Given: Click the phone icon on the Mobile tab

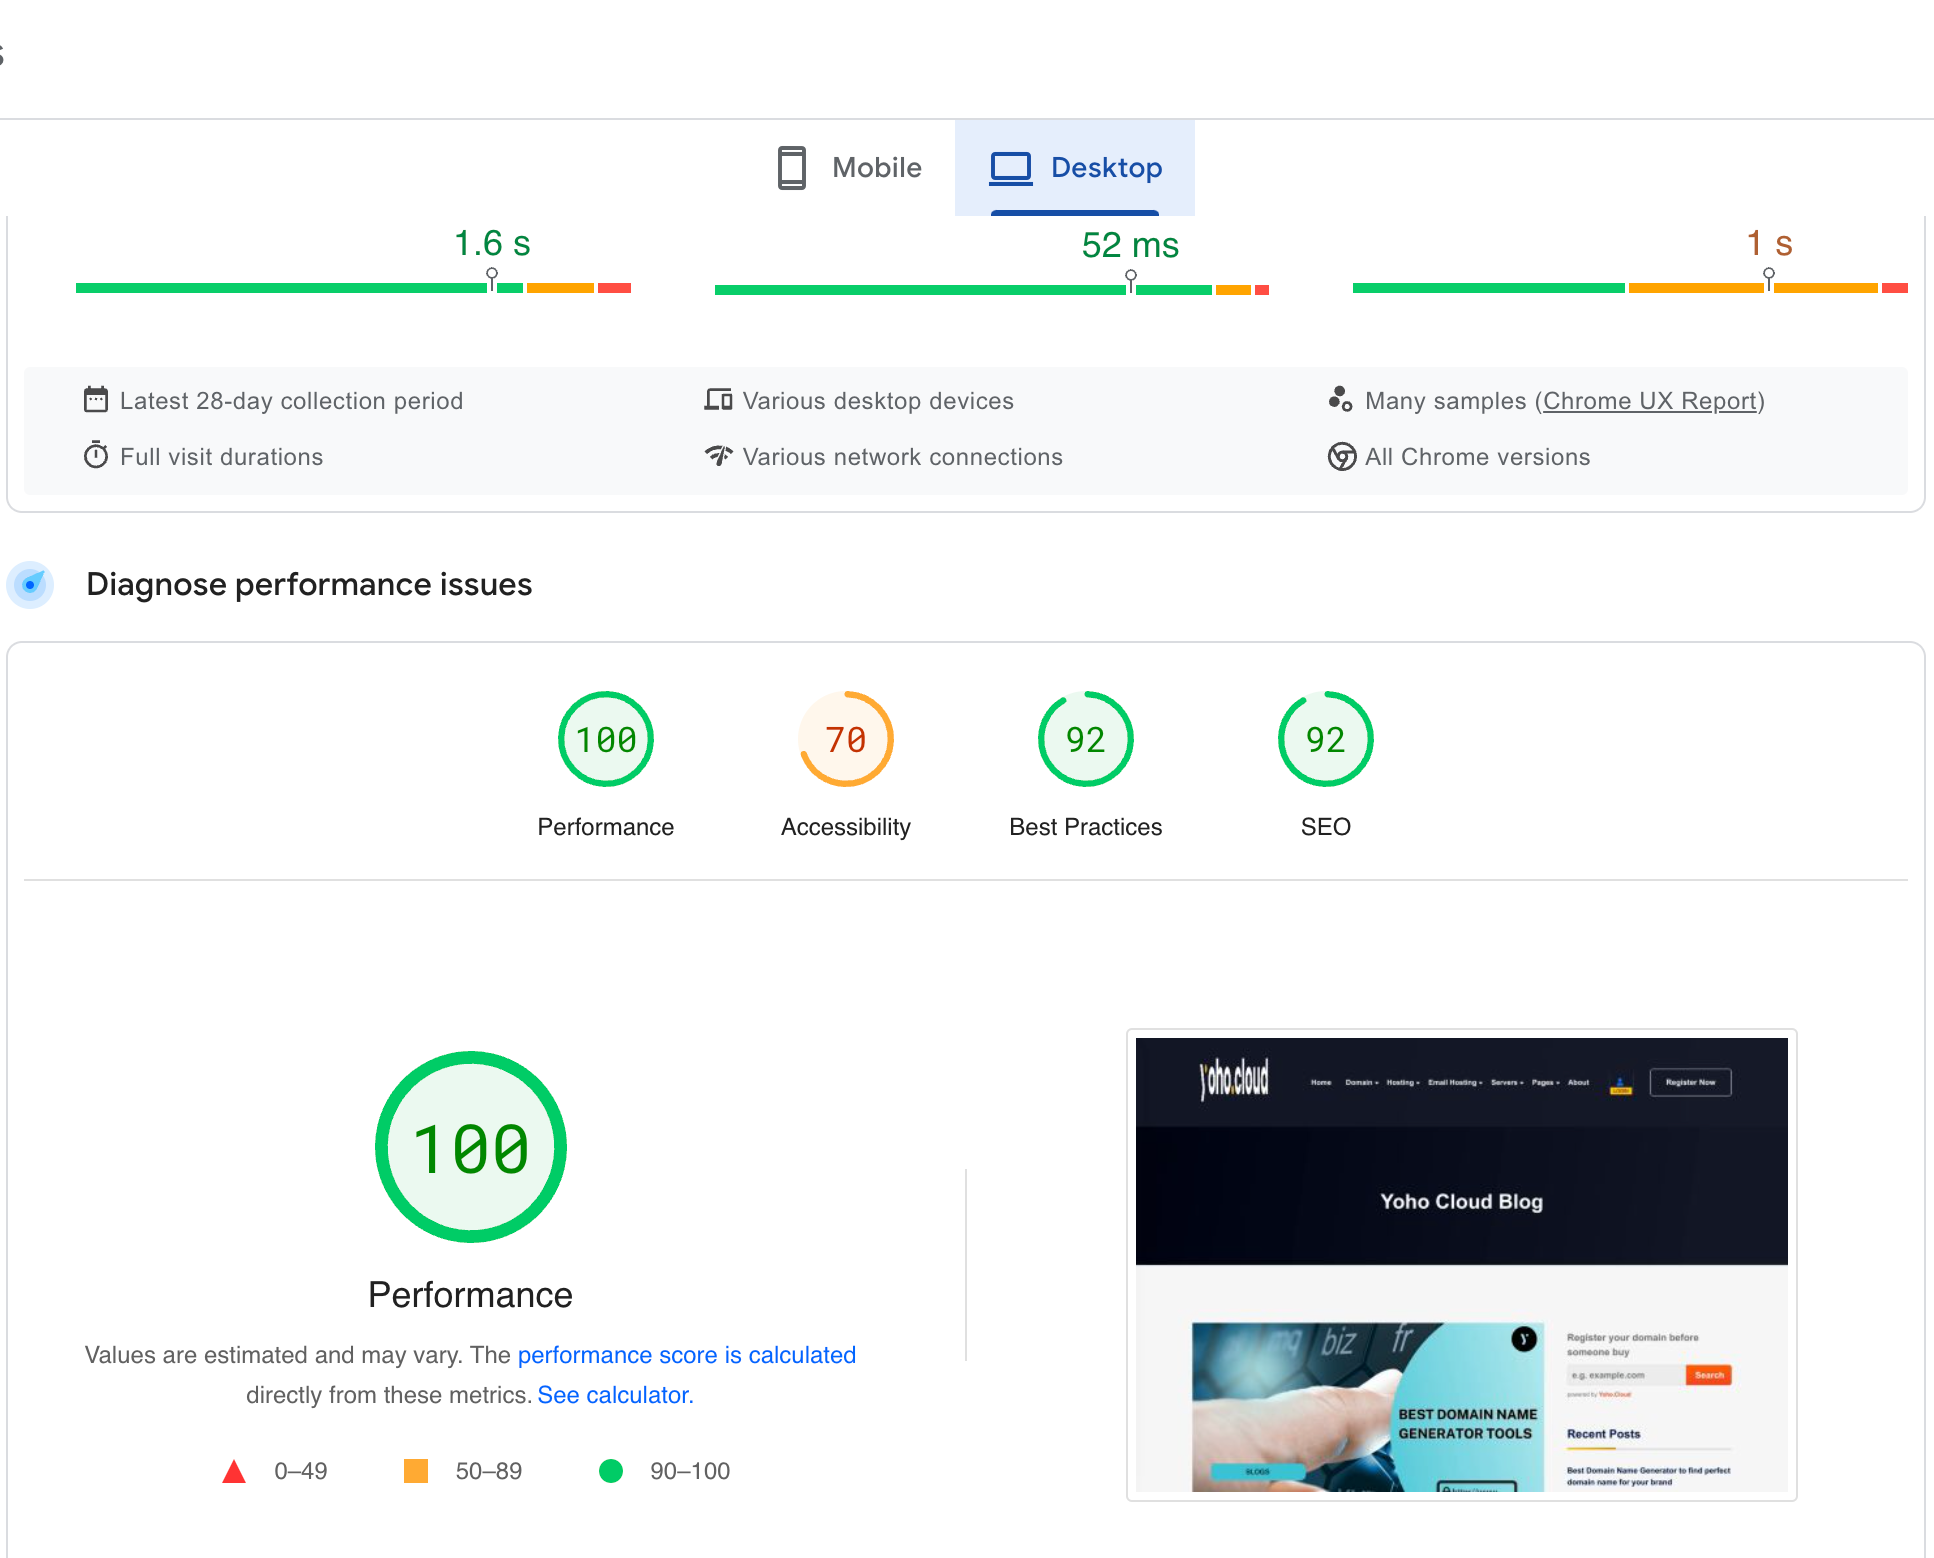Looking at the screenshot, I should pyautogui.click(x=791, y=167).
